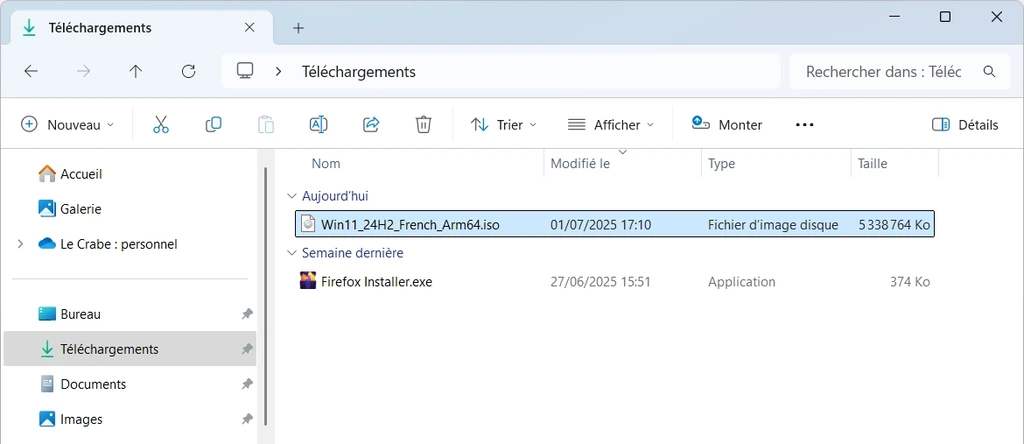Toggle the Détails pane
Screen dimensions: 1024x444
(965, 125)
